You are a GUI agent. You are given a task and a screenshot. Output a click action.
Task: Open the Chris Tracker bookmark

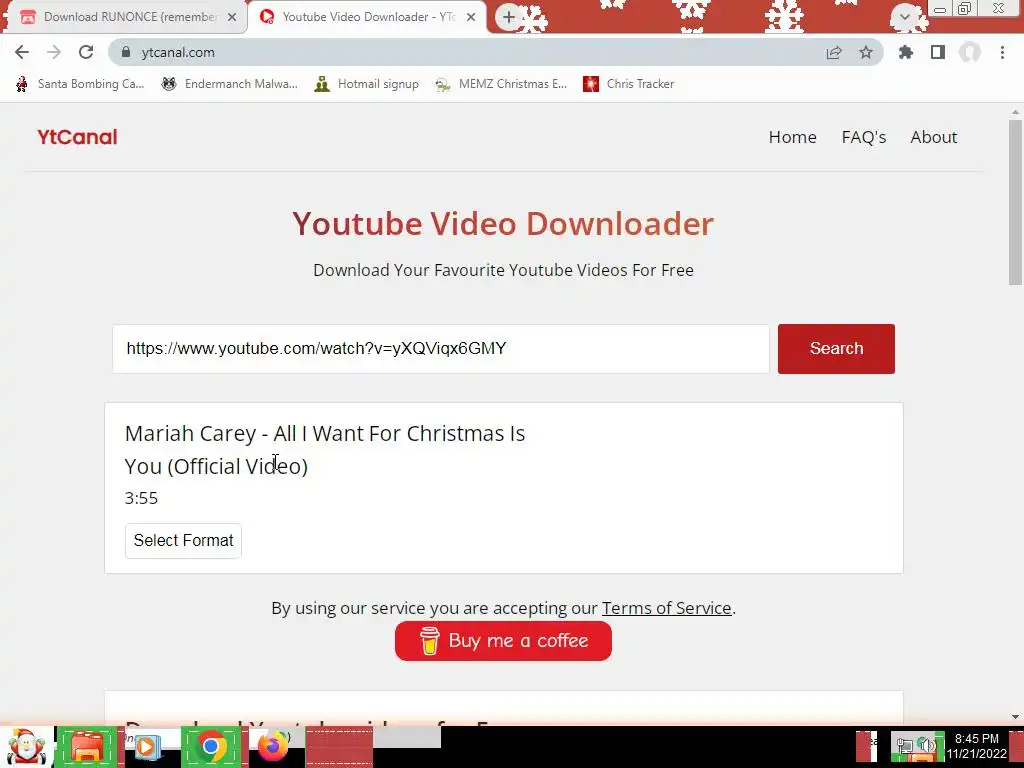628,84
